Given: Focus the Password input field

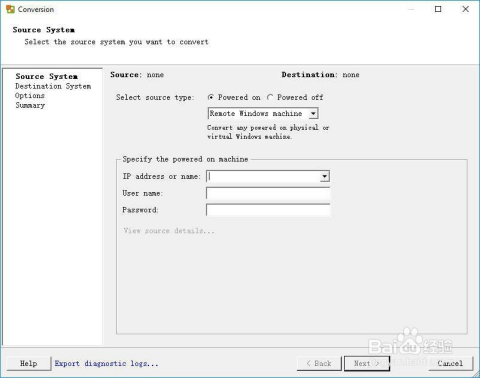Looking at the screenshot, I should (268, 210).
